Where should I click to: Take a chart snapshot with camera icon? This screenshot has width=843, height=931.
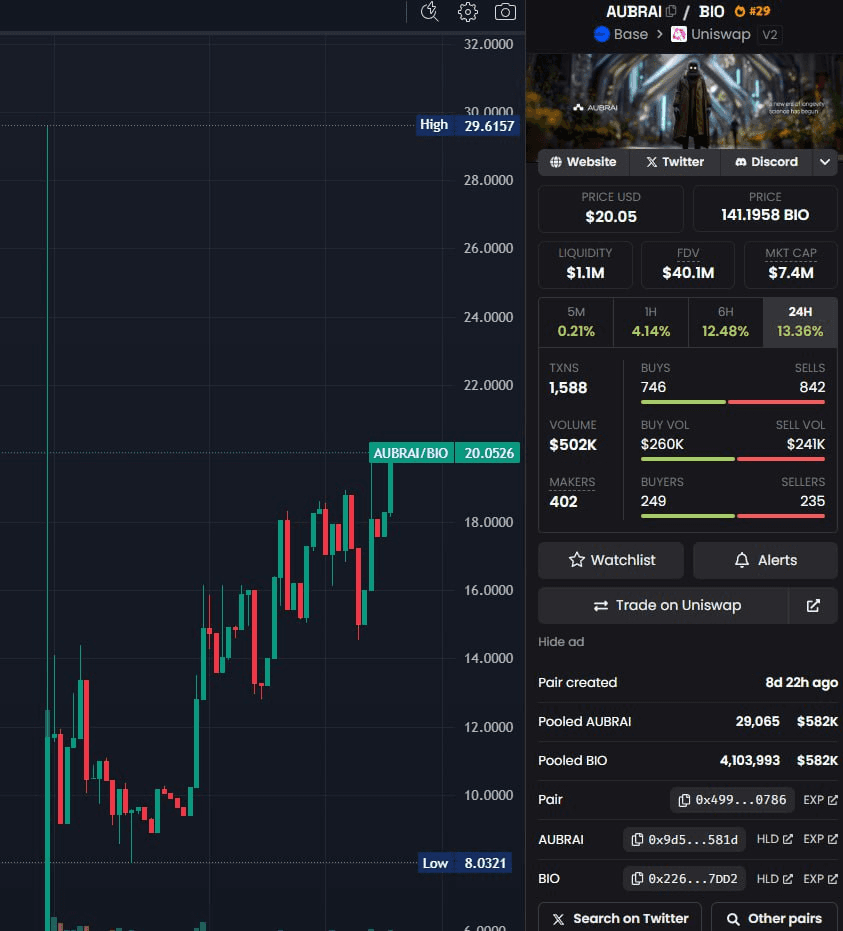[x=505, y=12]
